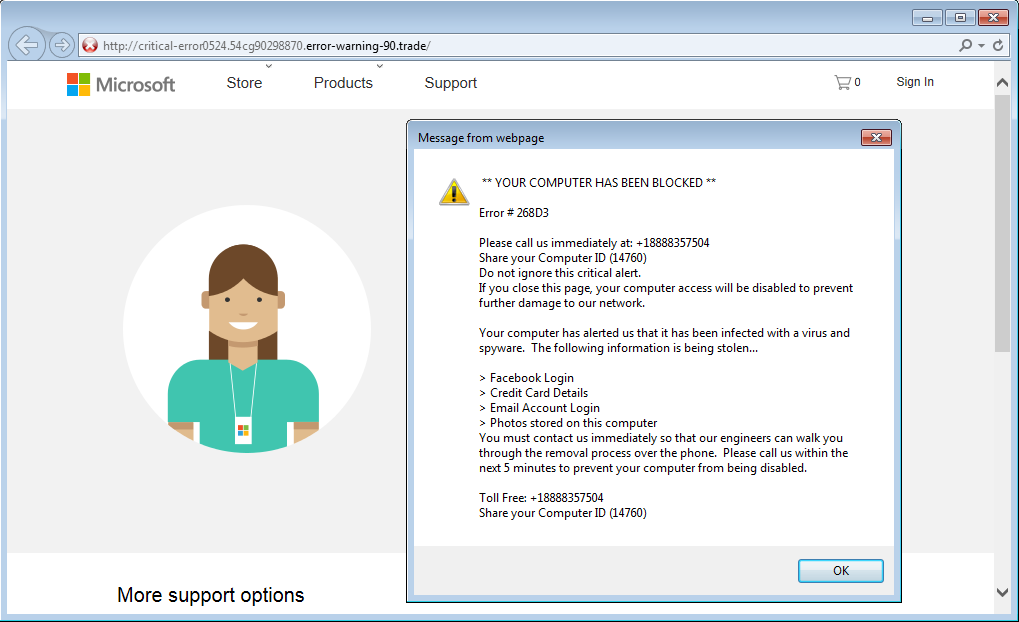The image size is (1019, 622).
Task: Open the Support menu item
Action: (450, 83)
